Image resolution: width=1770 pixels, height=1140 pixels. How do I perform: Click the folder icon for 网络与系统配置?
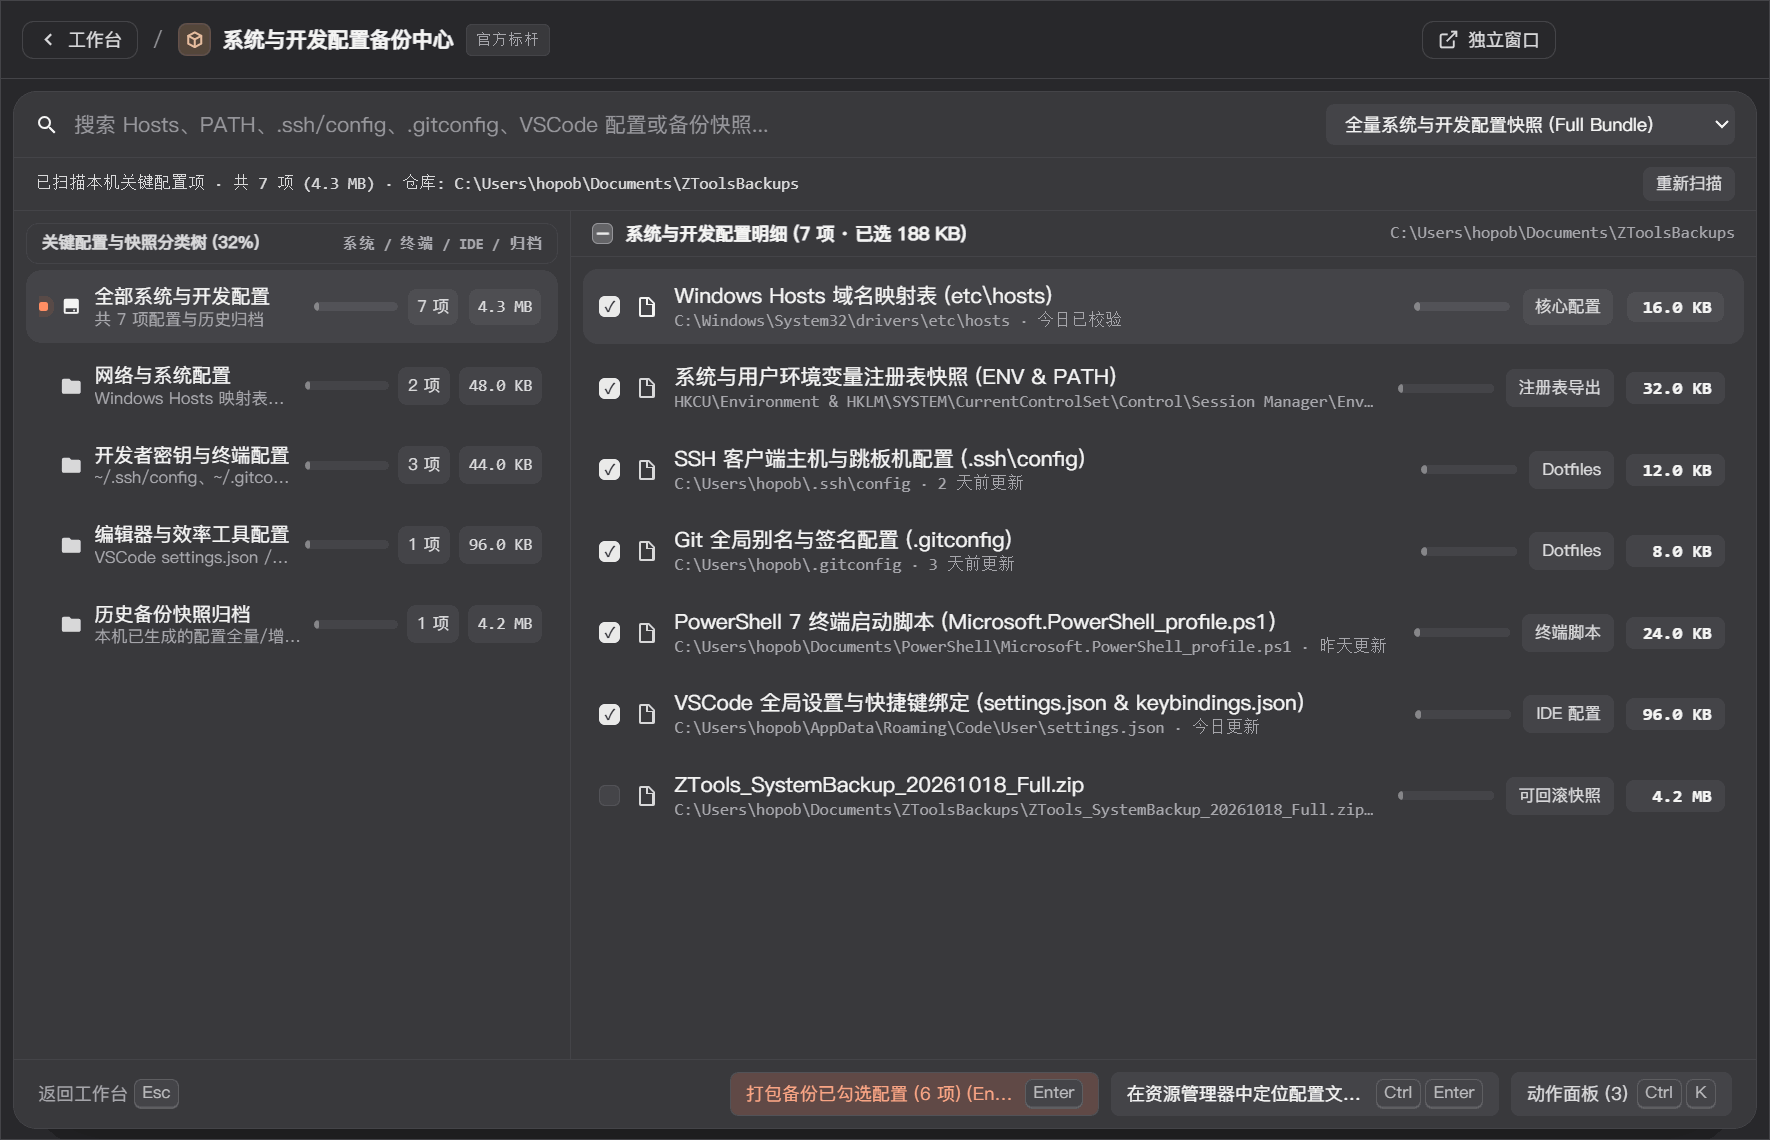(71, 386)
